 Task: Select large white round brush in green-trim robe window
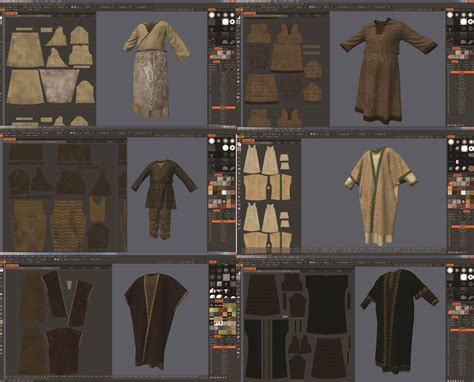(451, 142)
